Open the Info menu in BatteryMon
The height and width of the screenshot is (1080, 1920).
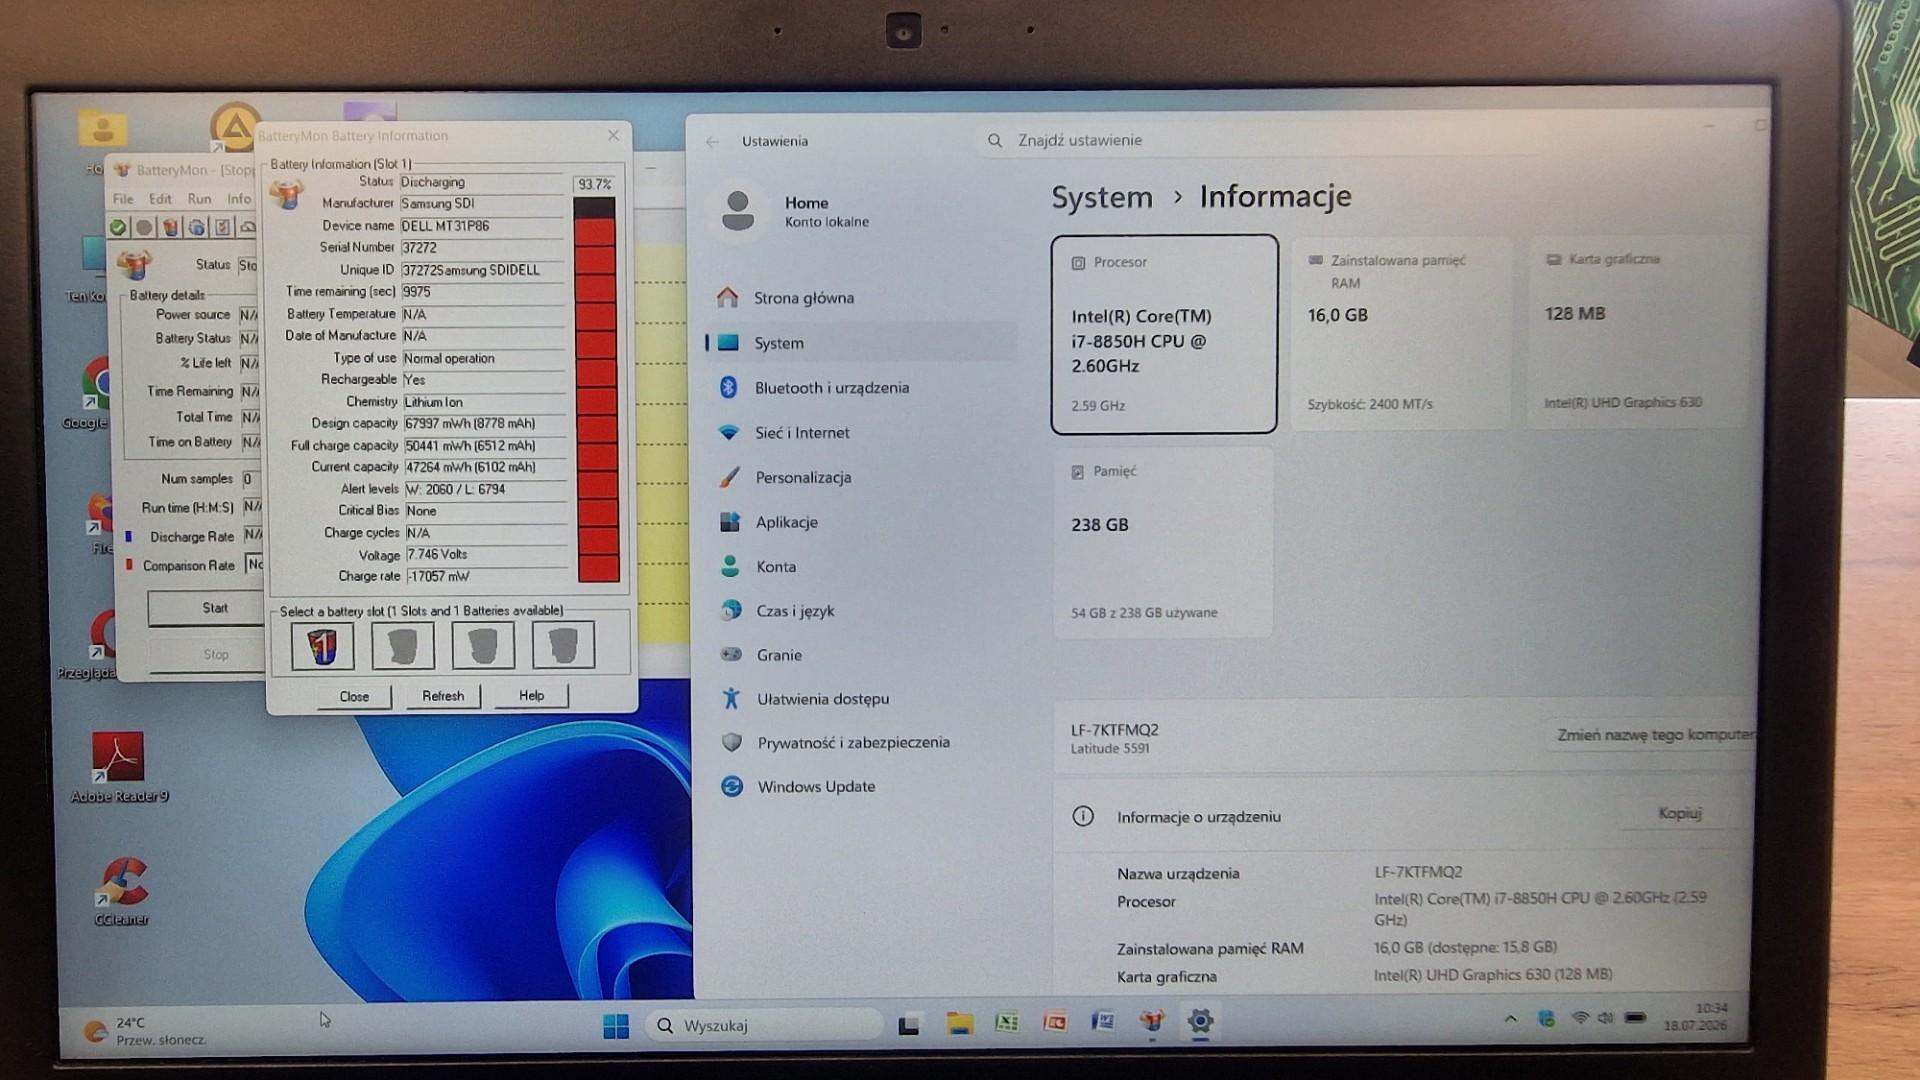click(x=238, y=199)
